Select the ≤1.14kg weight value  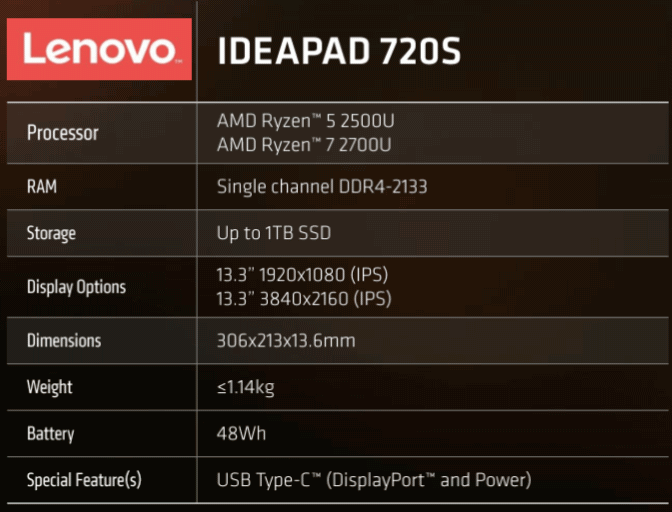coord(246,387)
